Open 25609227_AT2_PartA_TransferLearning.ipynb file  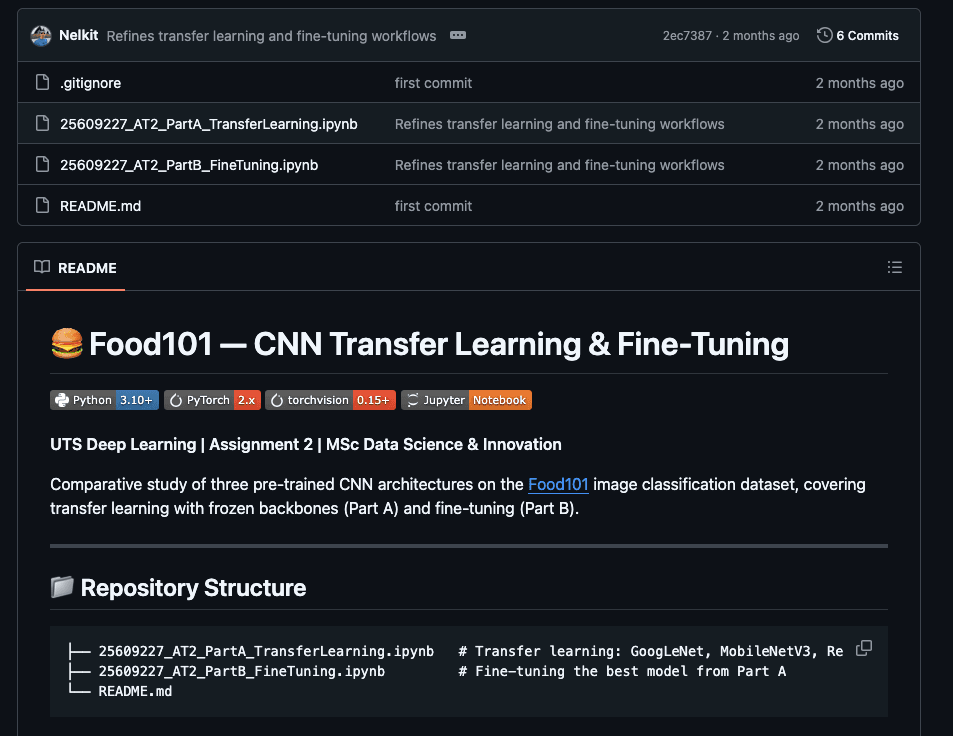click(x=208, y=124)
